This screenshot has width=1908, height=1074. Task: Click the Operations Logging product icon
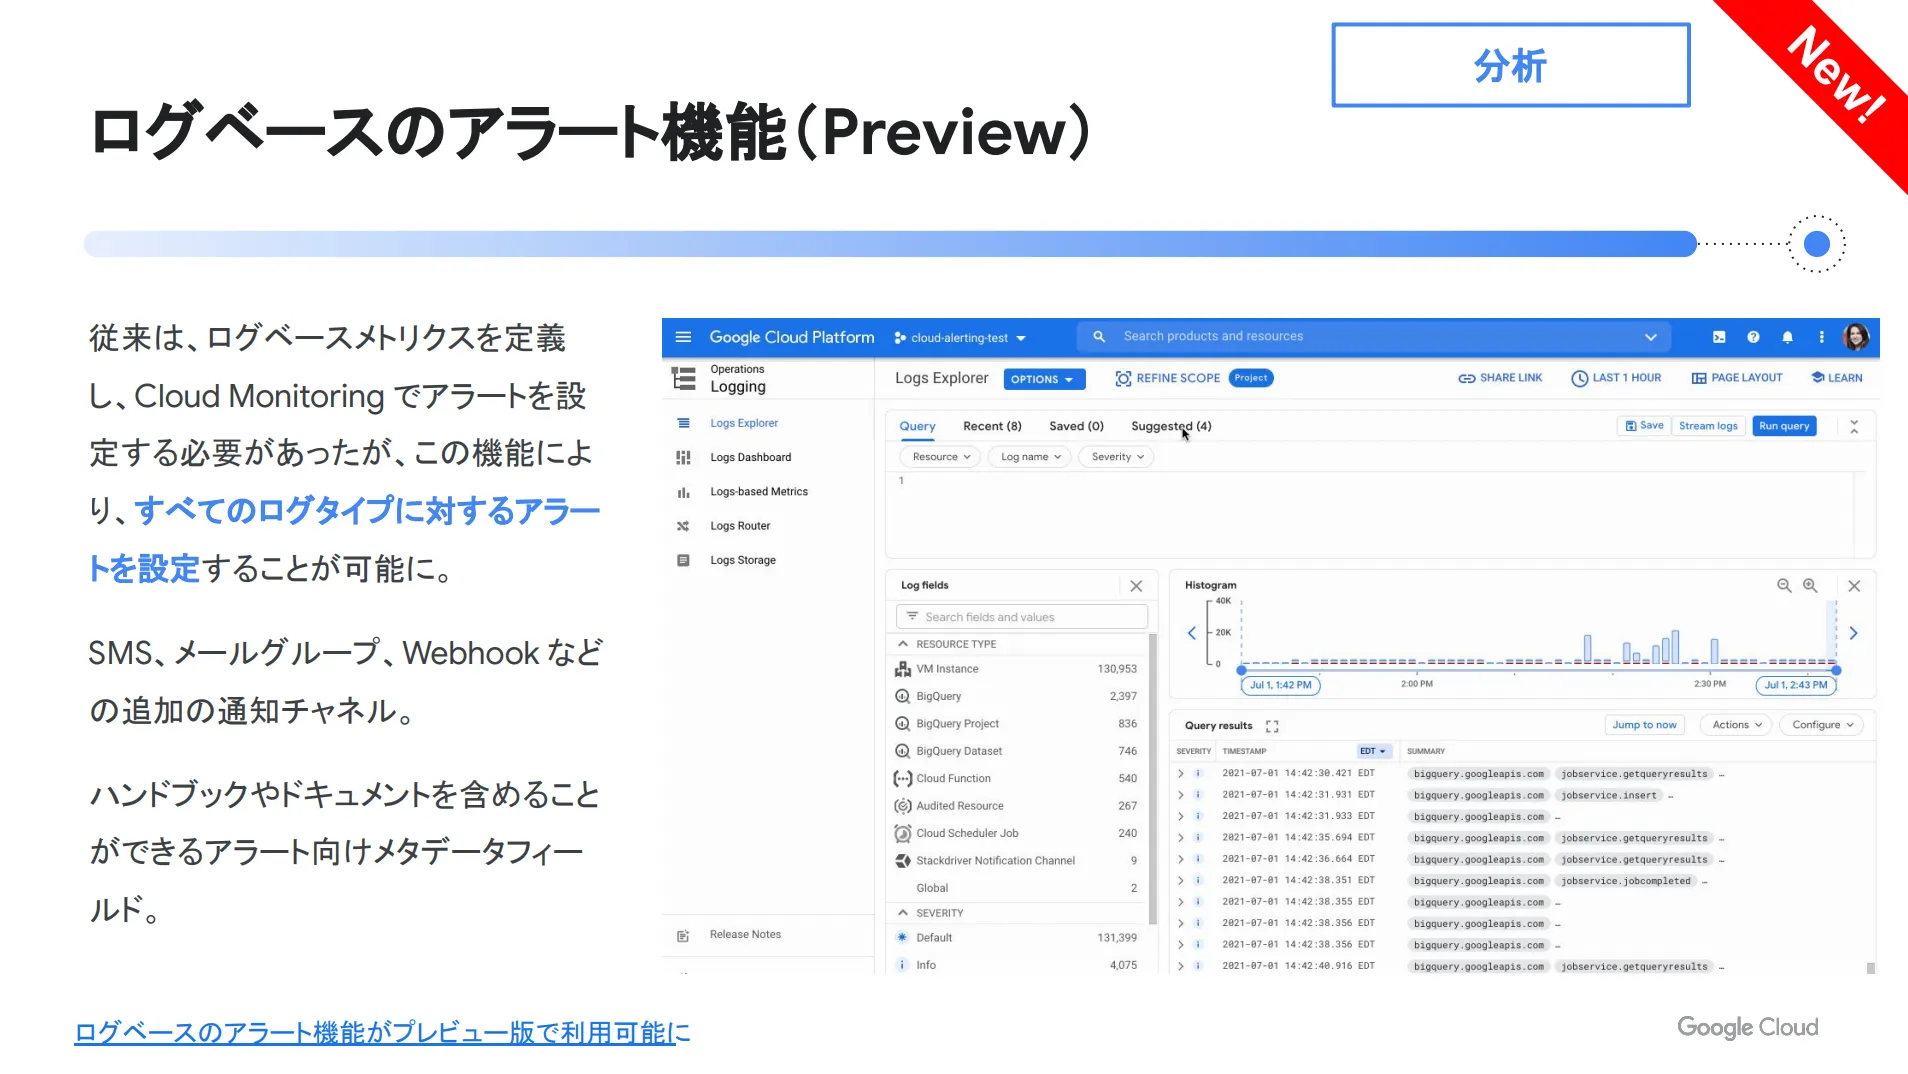coord(684,379)
